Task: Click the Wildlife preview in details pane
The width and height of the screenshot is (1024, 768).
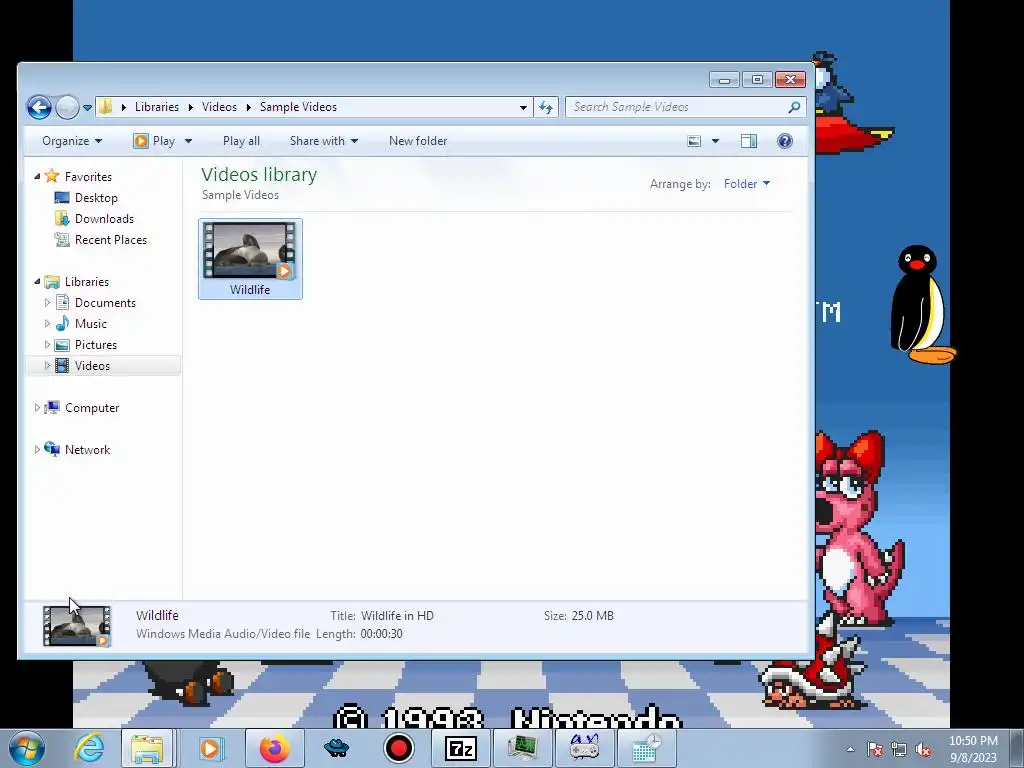Action: coord(77,626)
